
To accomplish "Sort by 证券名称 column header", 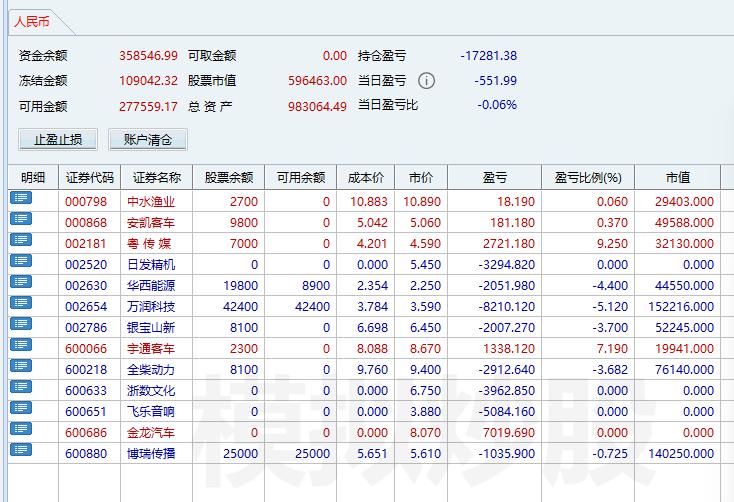I will coord(156,177).
